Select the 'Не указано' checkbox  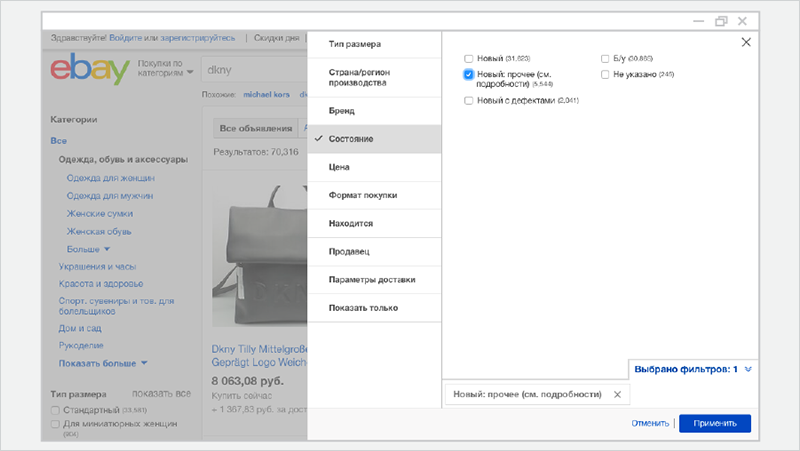pyautogui.click(x=605, y=74)
